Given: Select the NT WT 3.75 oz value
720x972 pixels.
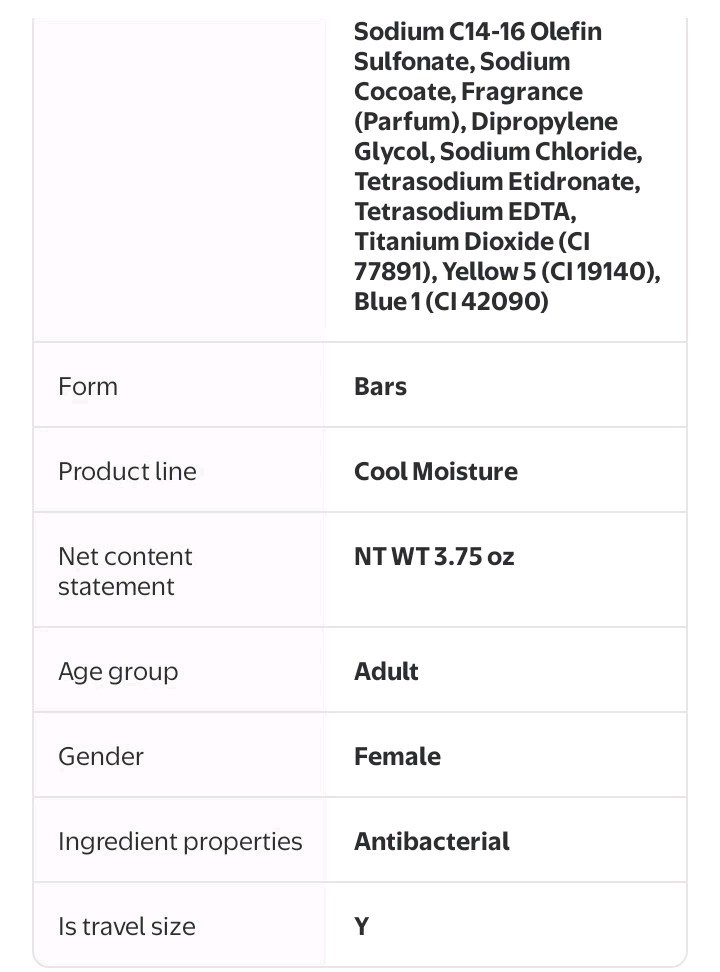Looking at the screenshot, I should pos(434,556).
